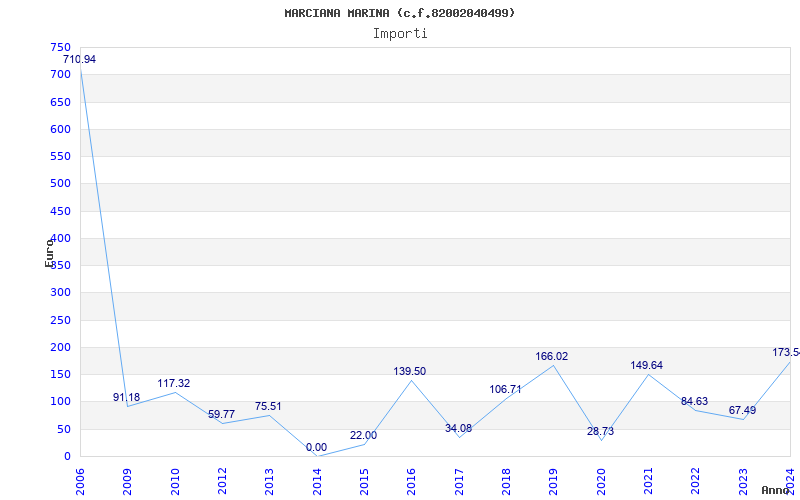Click the 650 y-axis tick label

(61, 102)
